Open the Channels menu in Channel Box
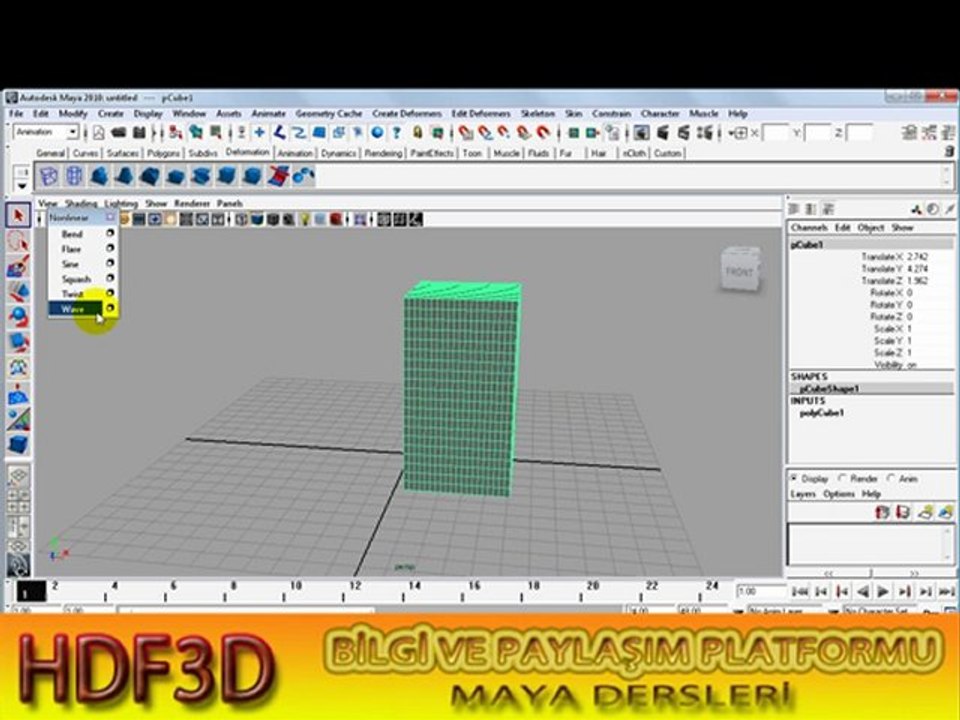The height and width of the screenshot is (720, 960). point(809,228)
